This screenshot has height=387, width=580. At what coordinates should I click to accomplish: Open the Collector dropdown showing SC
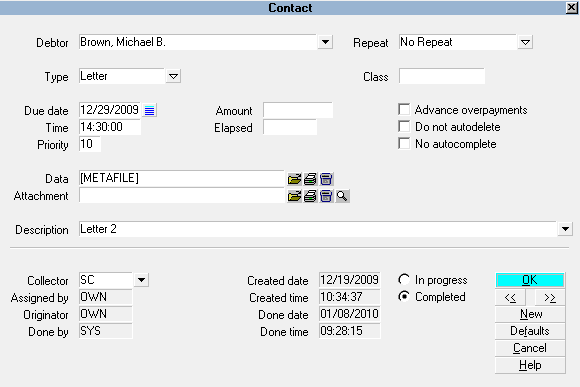point(141,280)
